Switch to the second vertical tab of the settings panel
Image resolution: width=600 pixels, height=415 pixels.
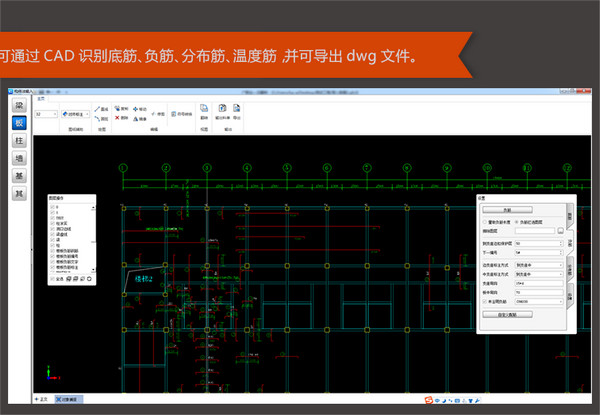coord(570,242)
